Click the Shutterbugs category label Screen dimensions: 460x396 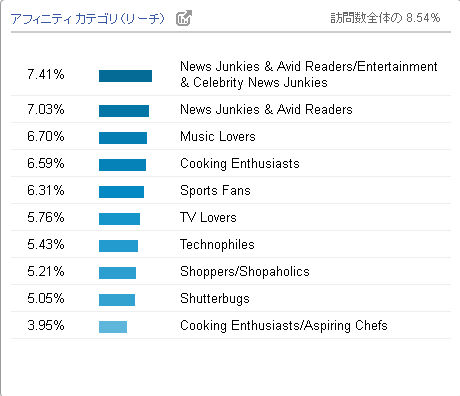click(x=215, y=299)
